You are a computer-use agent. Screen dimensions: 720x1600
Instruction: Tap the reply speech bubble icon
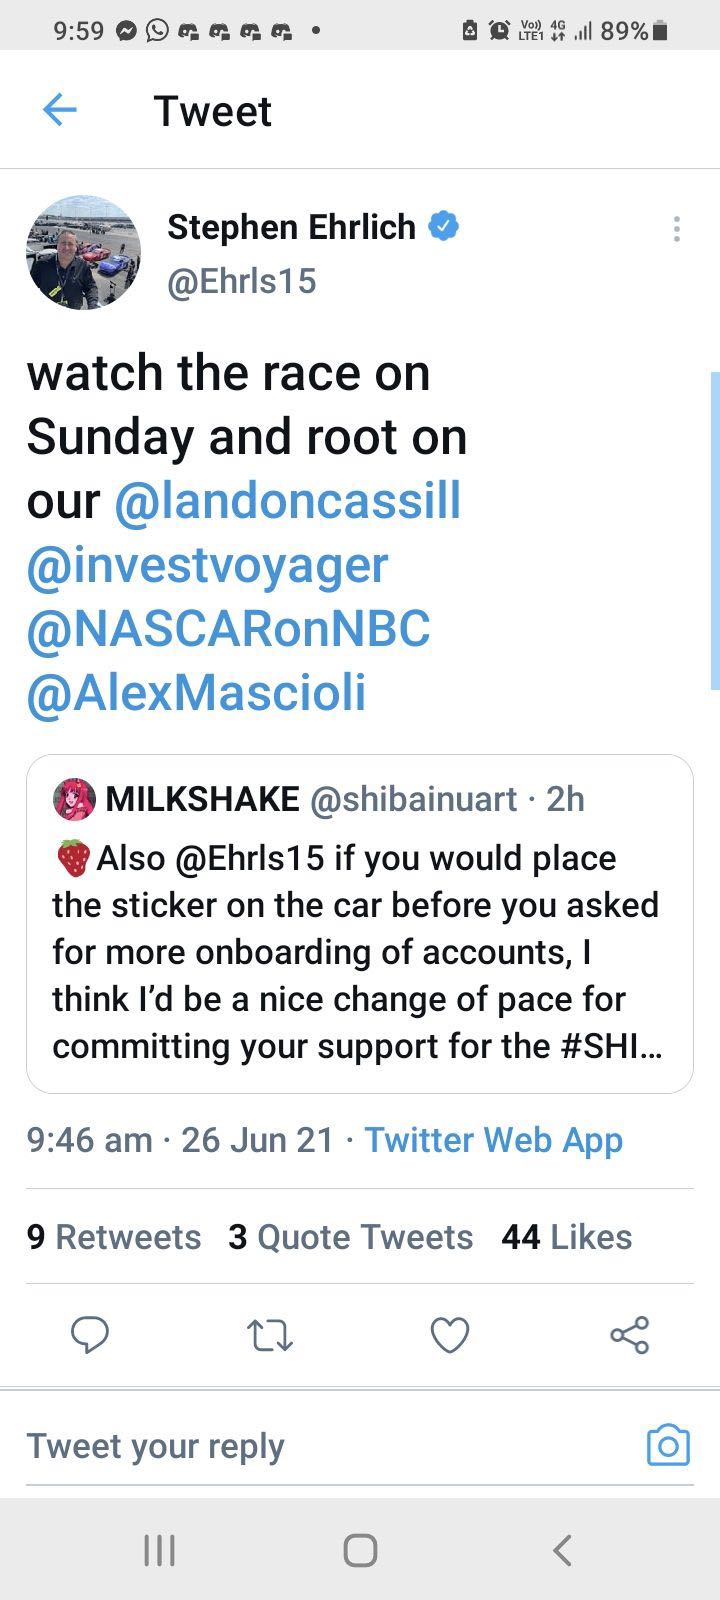pos(90,1334)
